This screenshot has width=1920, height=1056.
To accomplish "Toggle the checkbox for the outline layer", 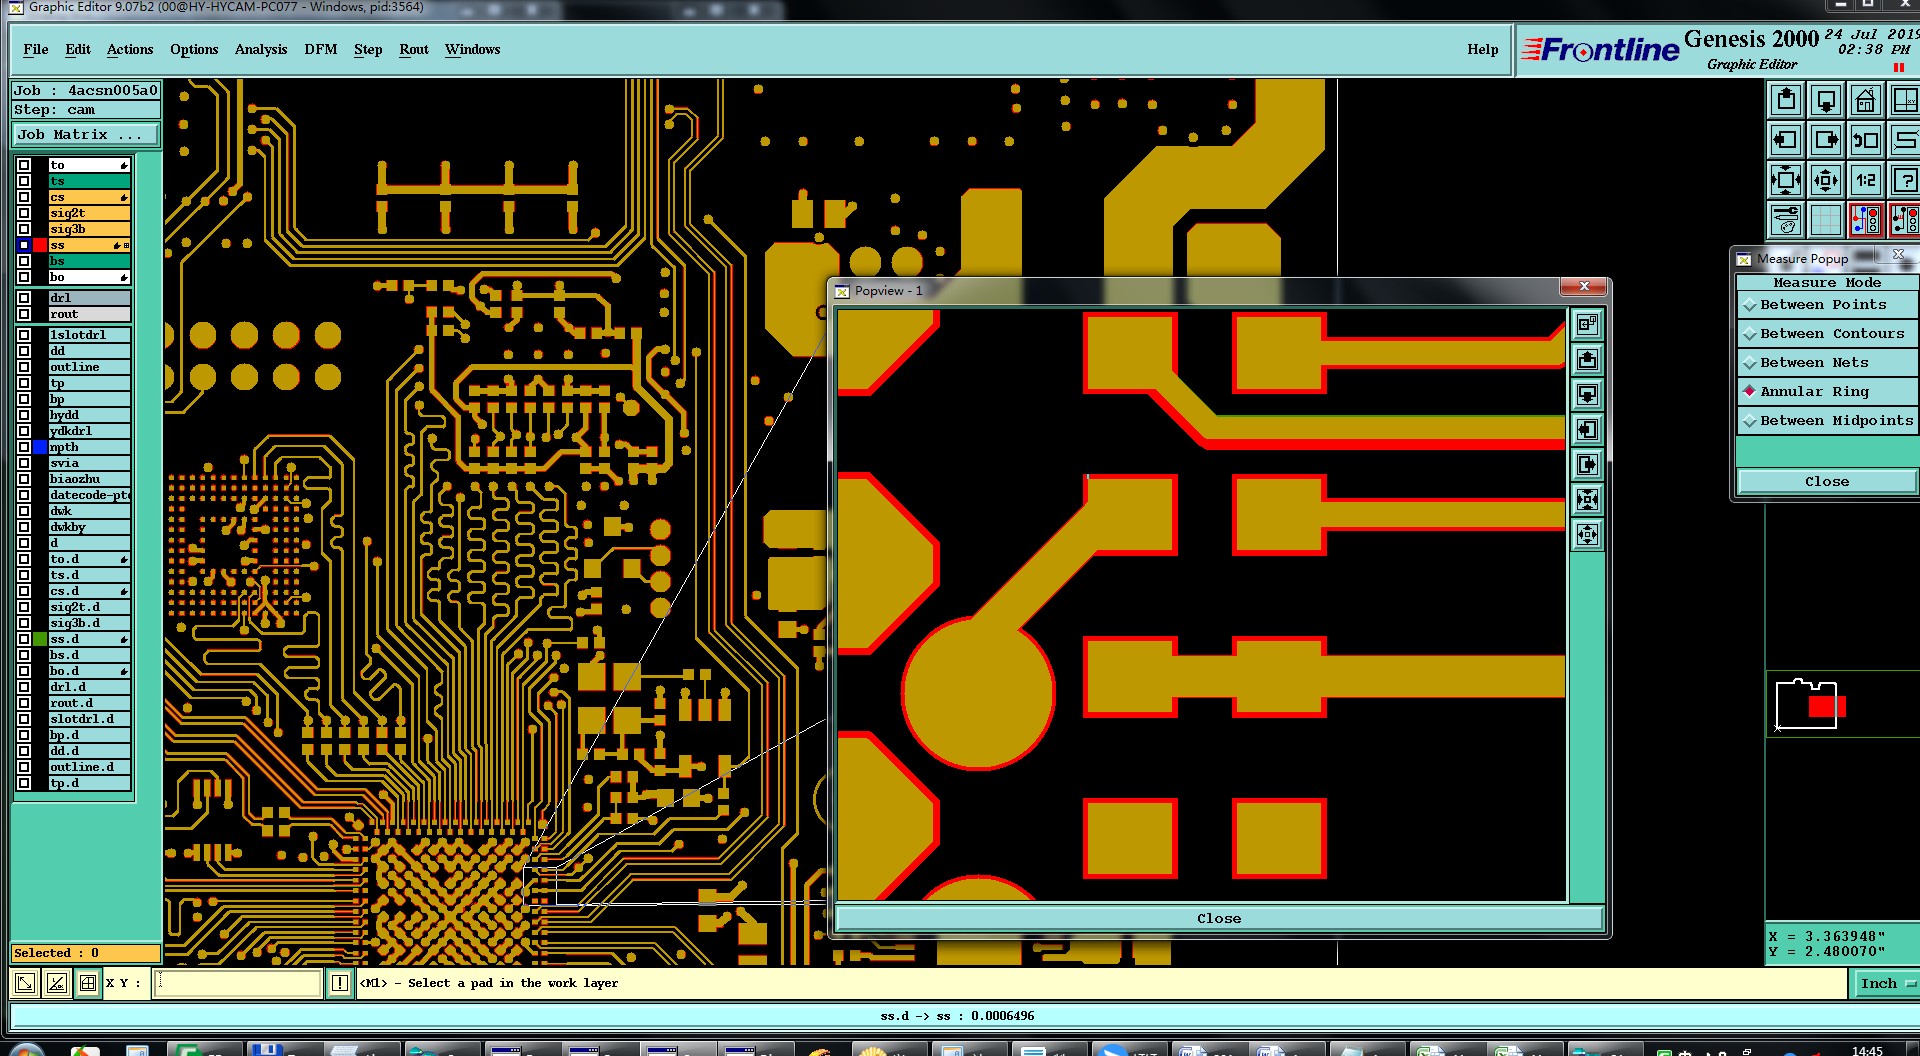I will coord(24,367).
